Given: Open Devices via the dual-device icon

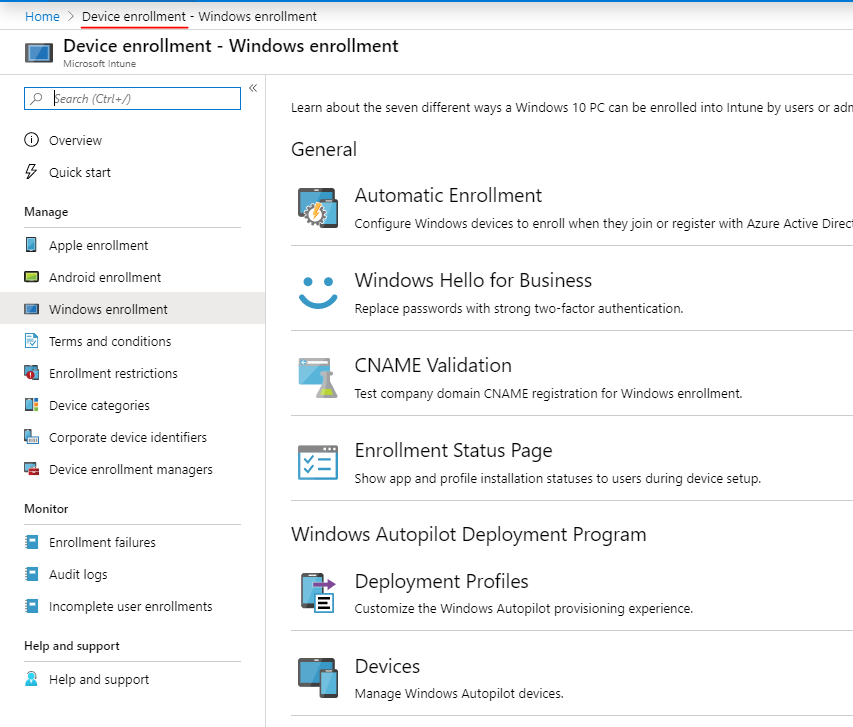Looking at the screenshot, I should pos(320,675).
